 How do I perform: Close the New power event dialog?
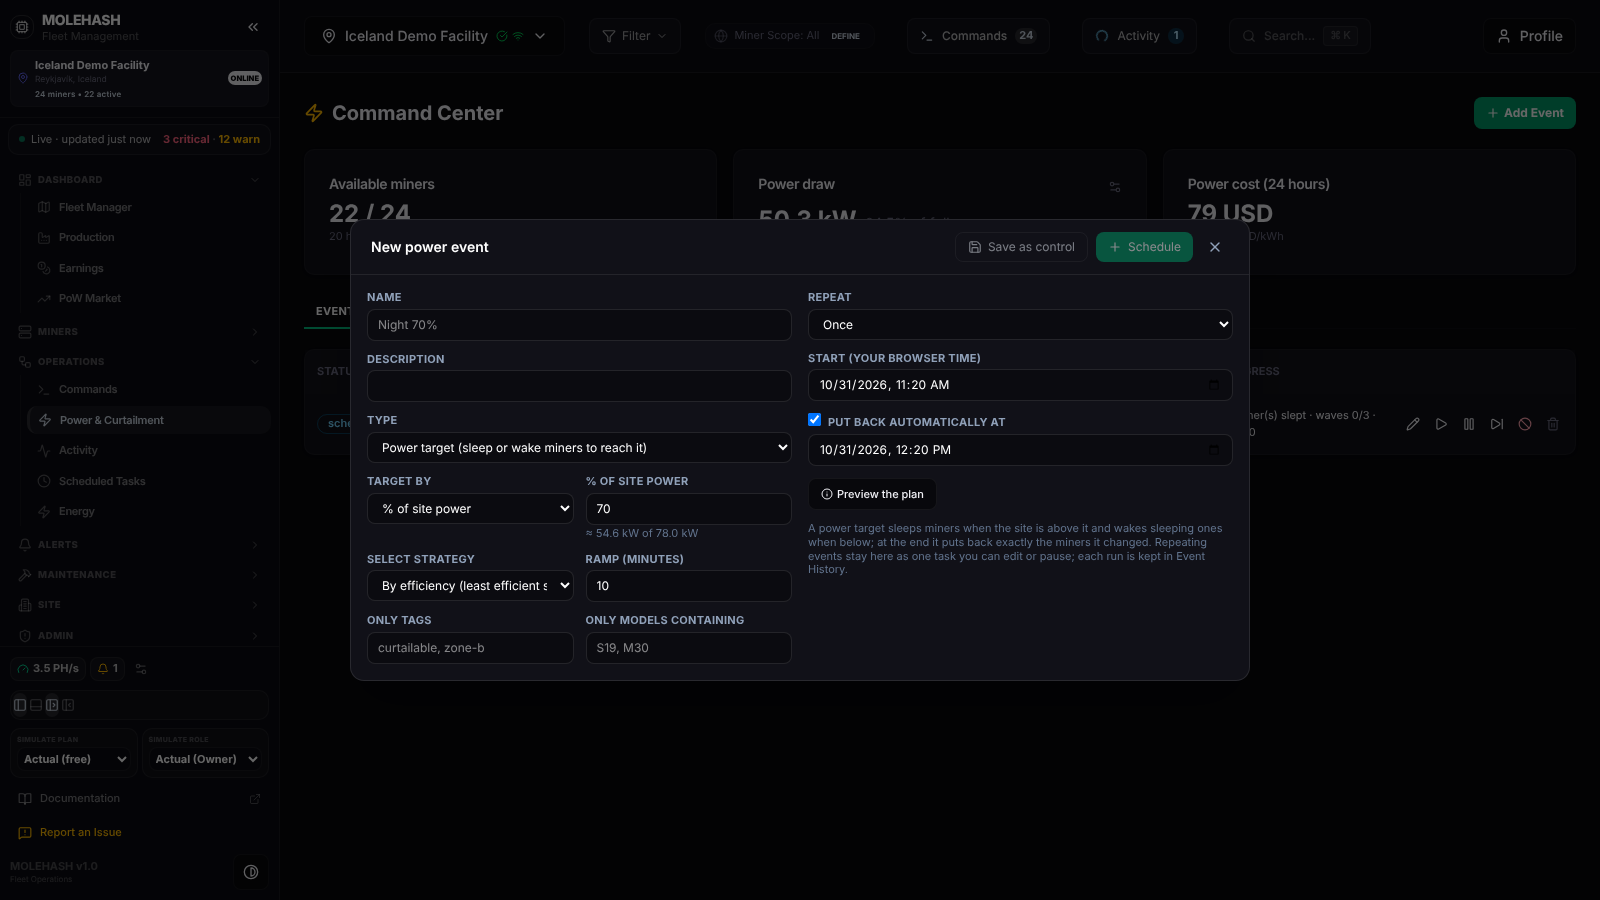1215,247
